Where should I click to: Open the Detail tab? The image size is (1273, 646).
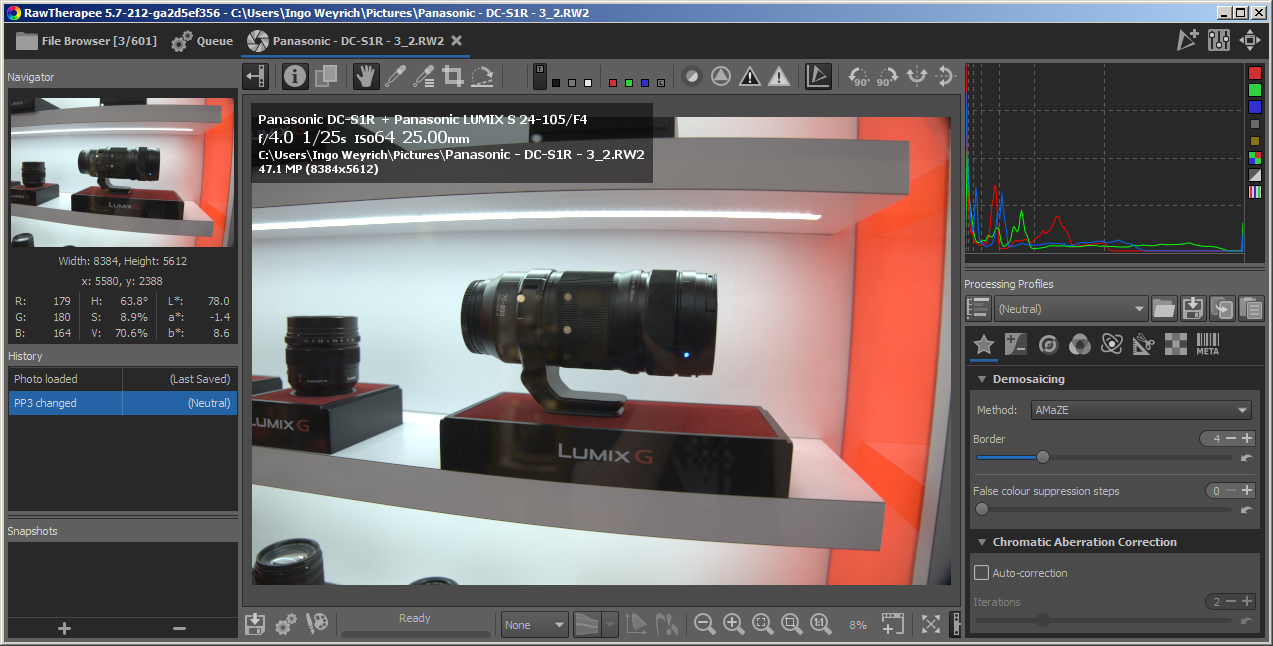point(1048,344)
